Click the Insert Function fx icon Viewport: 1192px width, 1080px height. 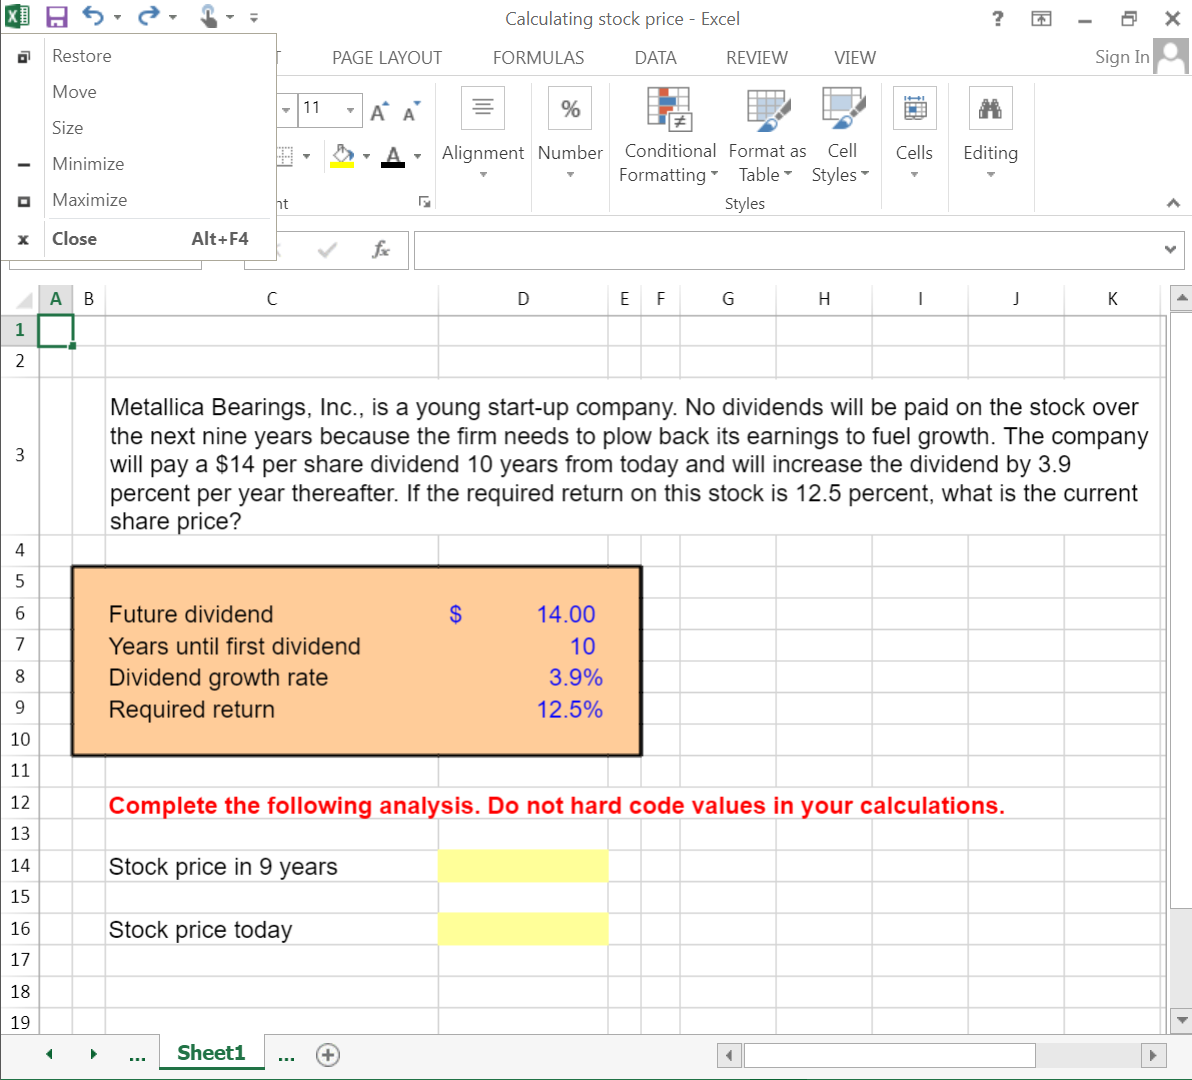pyautogui.click(x=381, y=250)
